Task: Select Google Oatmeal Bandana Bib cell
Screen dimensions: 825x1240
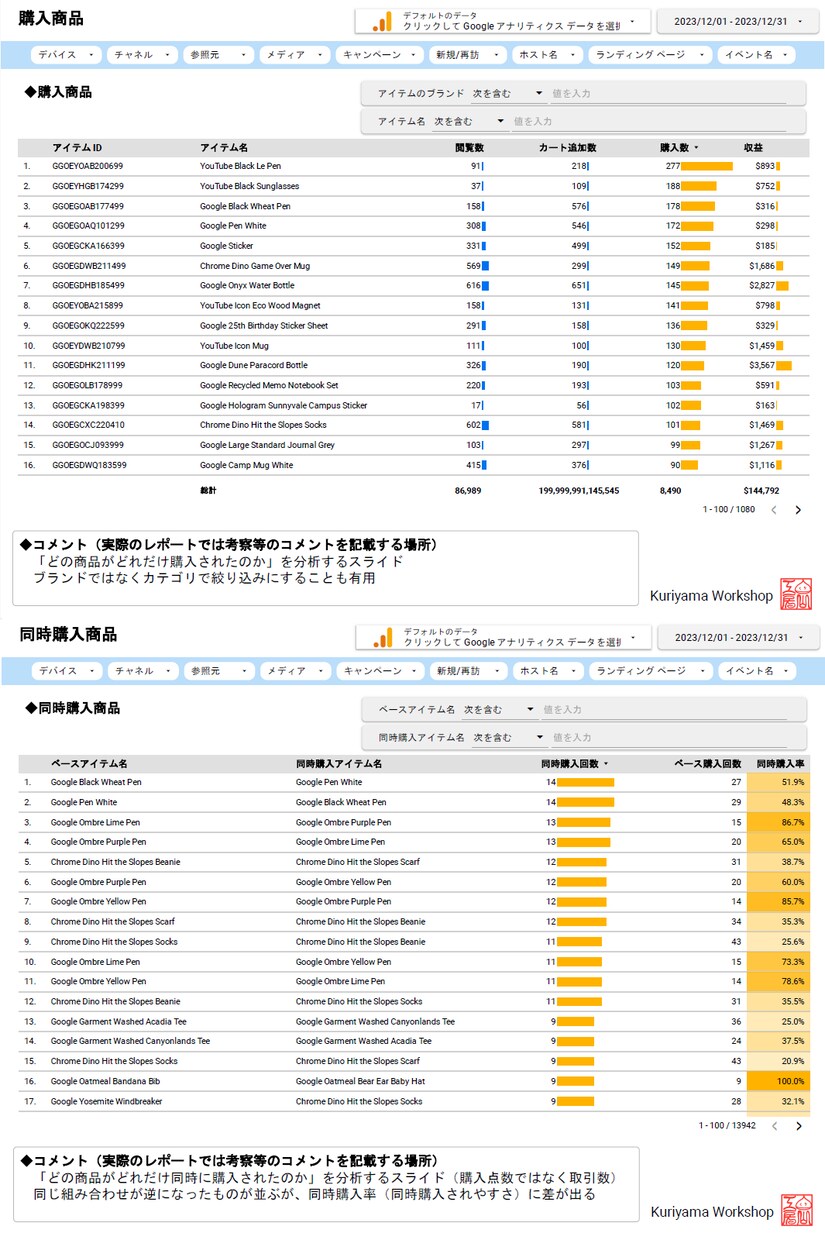Action: pos(107,1082)
